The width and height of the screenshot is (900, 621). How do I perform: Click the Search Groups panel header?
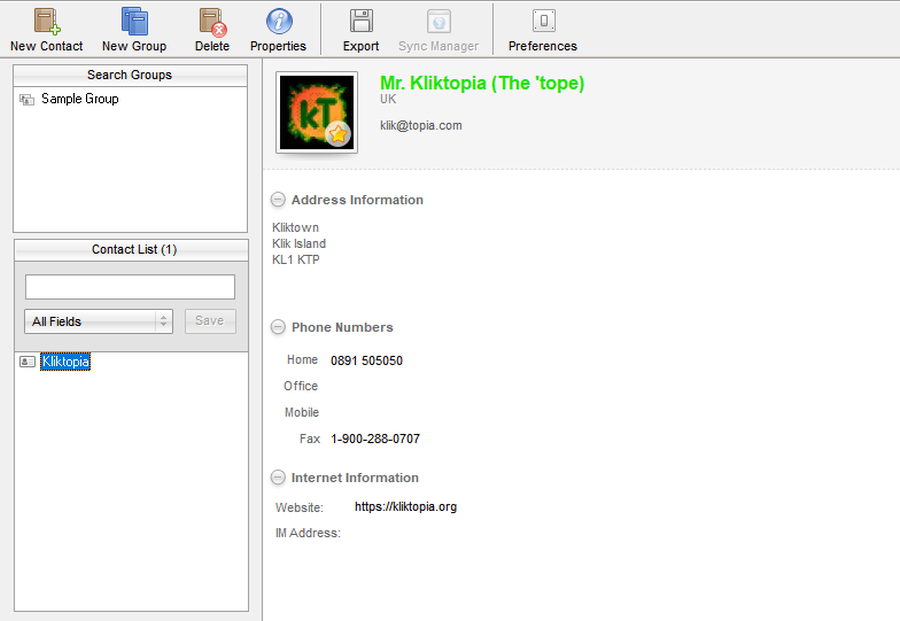click(x=130, y=75)
